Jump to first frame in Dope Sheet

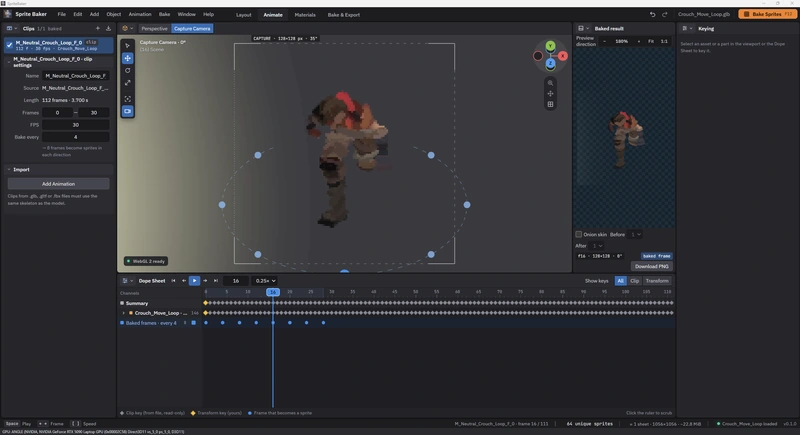pyautogui.click(x=173, y=280)
